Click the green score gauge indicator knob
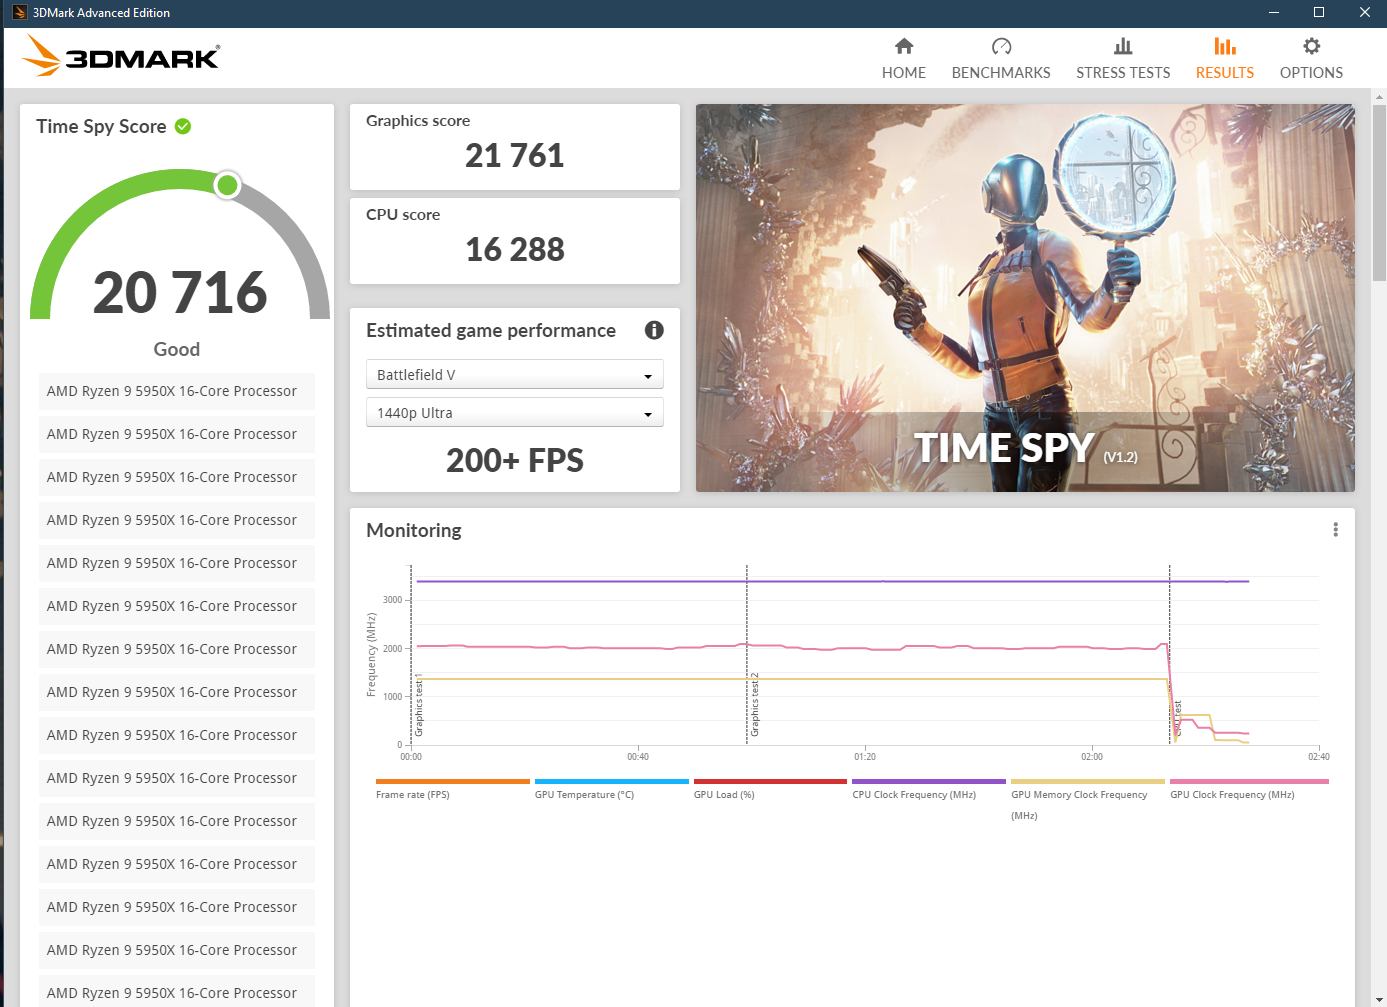The width and height of the screenshot is (1387, 1007). pos(226,185)
